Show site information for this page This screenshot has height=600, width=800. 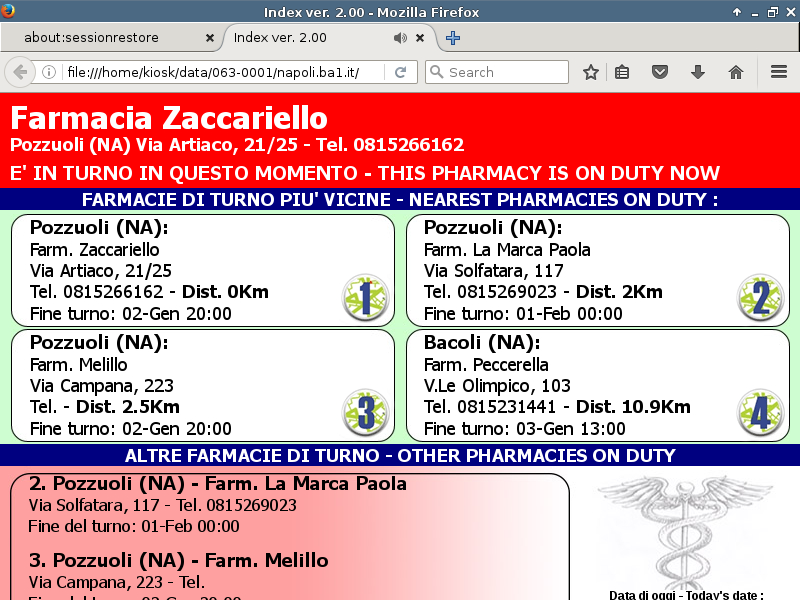(48, 72)
